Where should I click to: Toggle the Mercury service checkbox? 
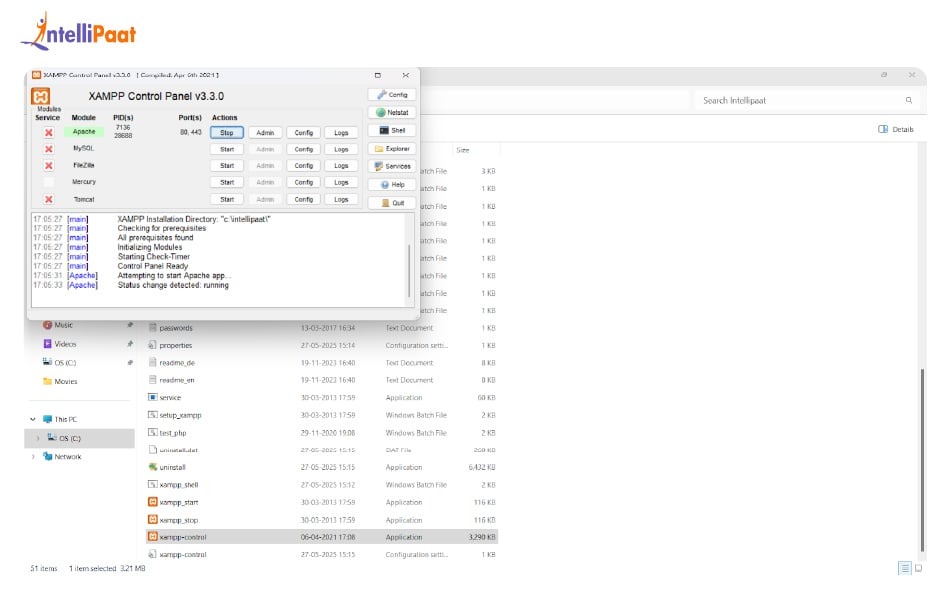click(49, 182)
